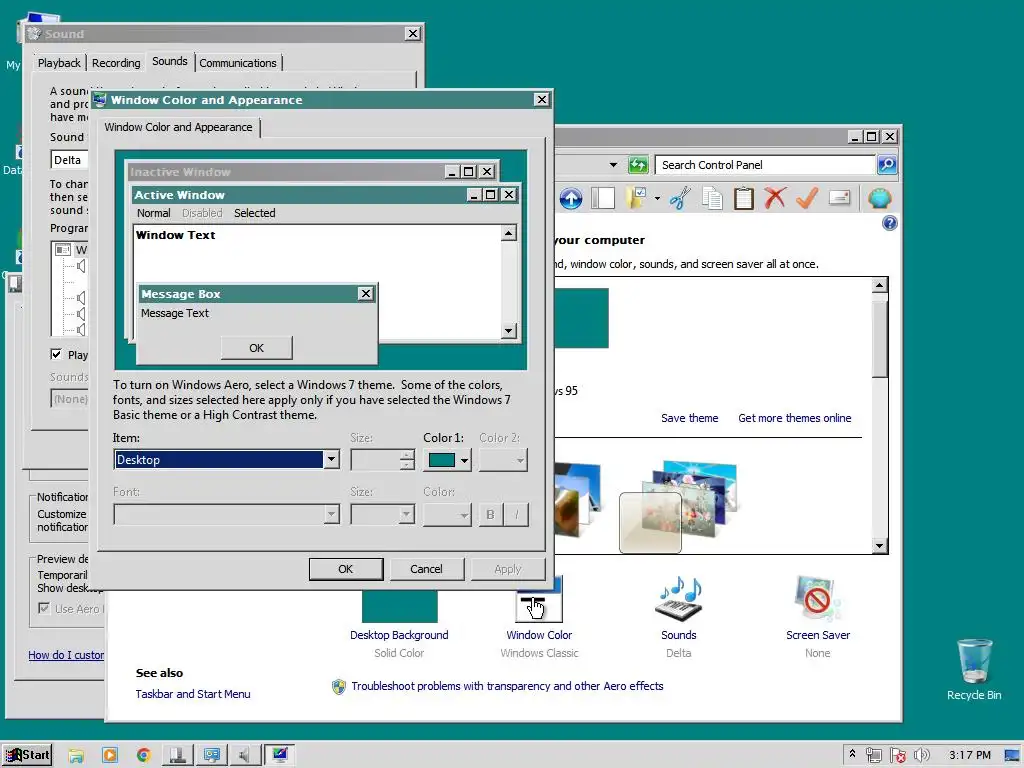
Task: Click the Cancel button
Action: coord(426,569)
